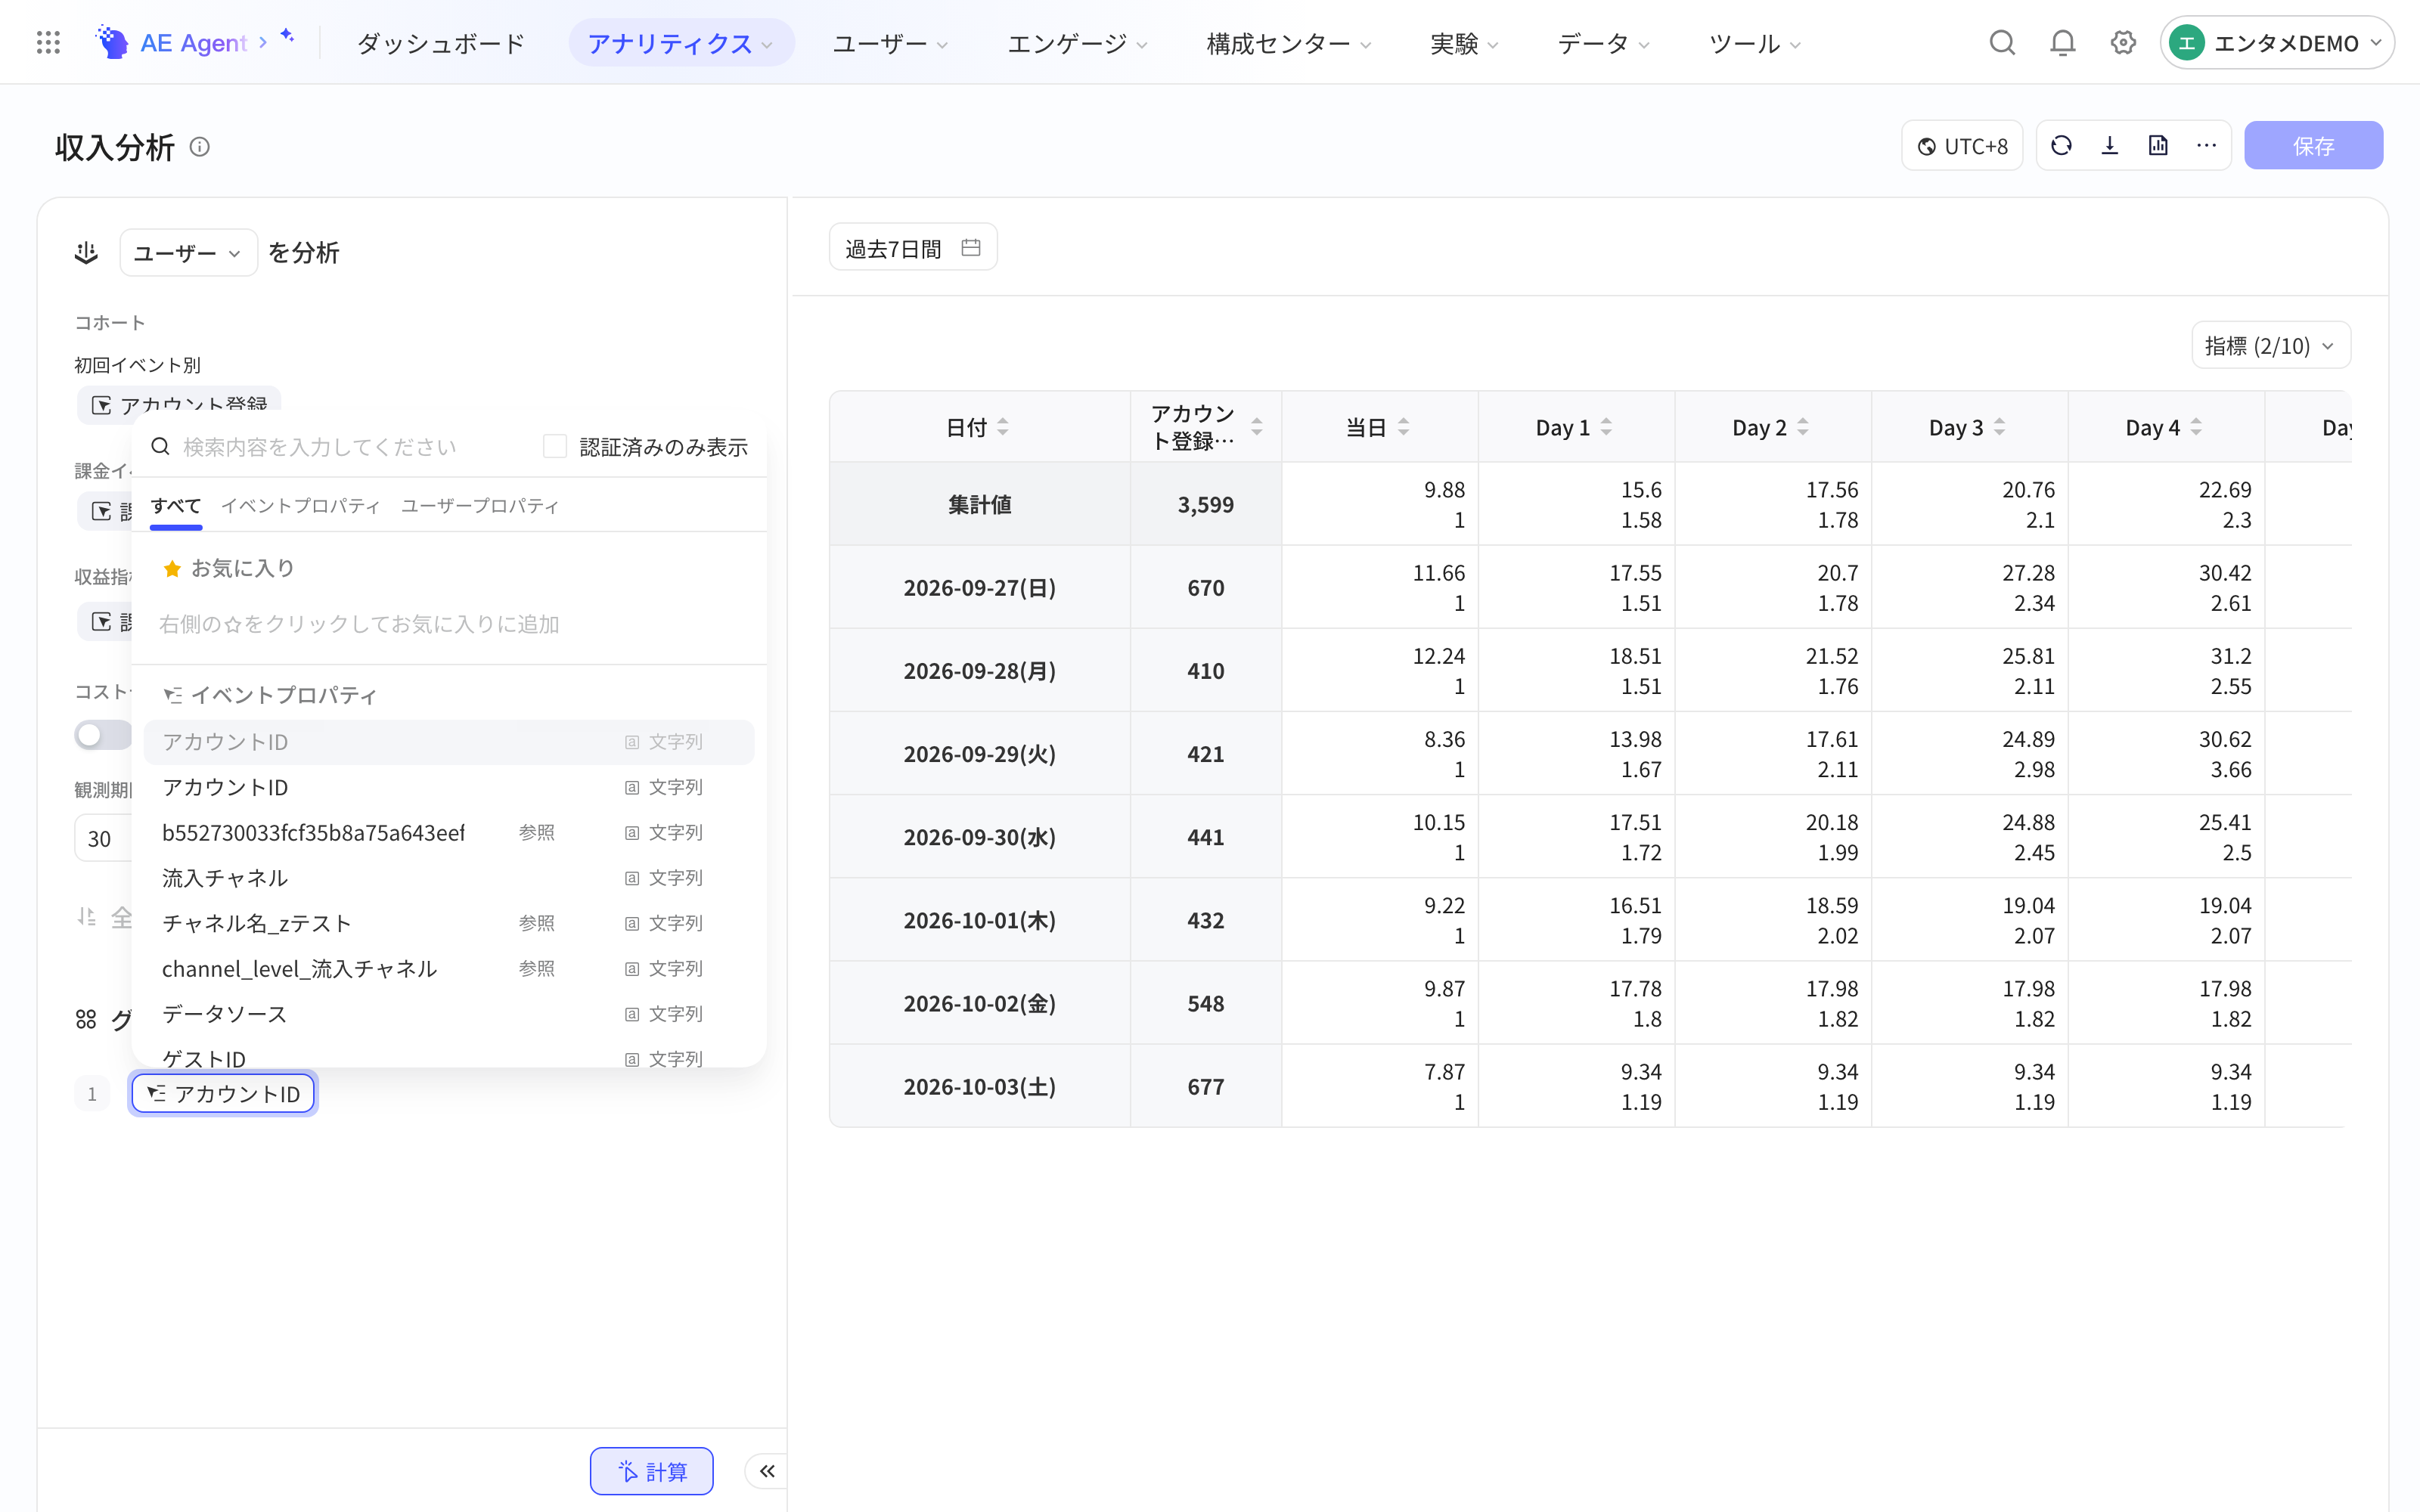This screenshot has width=2420, height=1512.
Task: Open 構成センター menu
Action: tap(1288, 43)
